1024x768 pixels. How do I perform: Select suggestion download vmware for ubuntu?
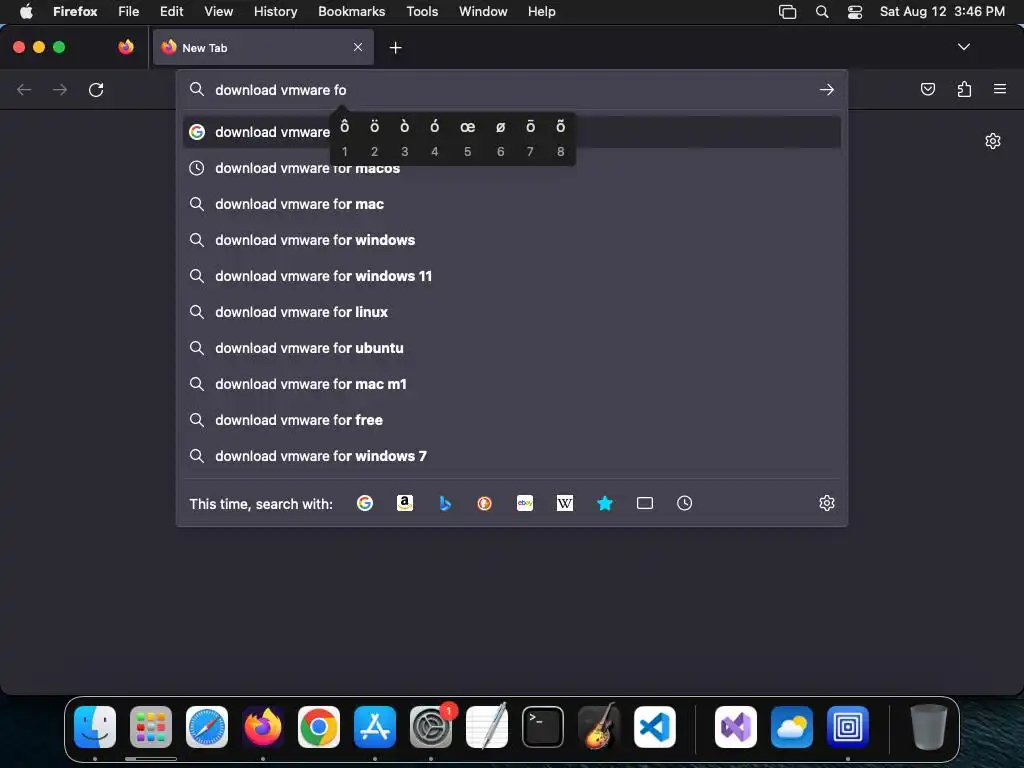[512, 348]
